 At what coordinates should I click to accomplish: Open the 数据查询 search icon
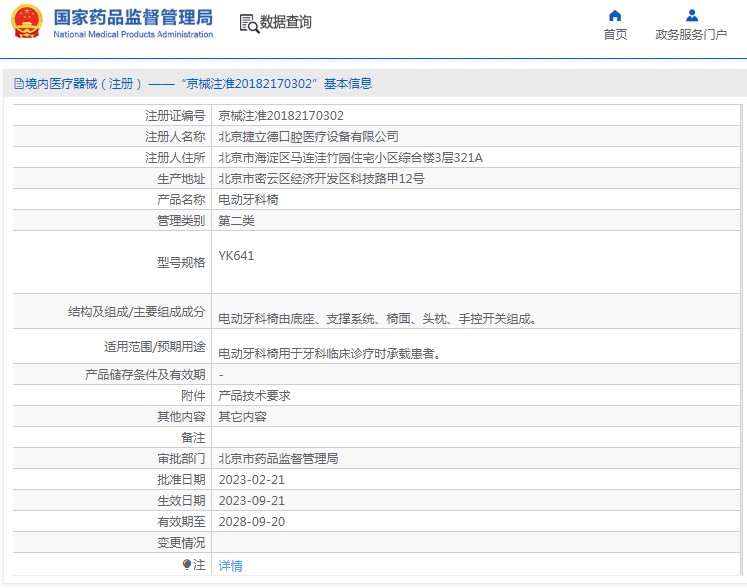[x=249, y=23]
